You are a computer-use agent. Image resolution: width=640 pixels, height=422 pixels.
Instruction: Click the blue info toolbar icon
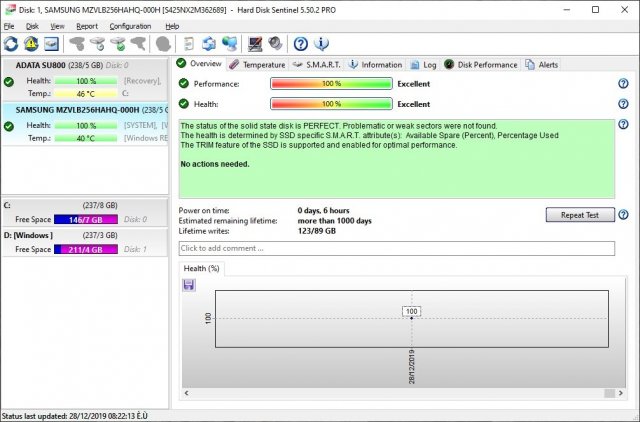[x=321, y=44]
